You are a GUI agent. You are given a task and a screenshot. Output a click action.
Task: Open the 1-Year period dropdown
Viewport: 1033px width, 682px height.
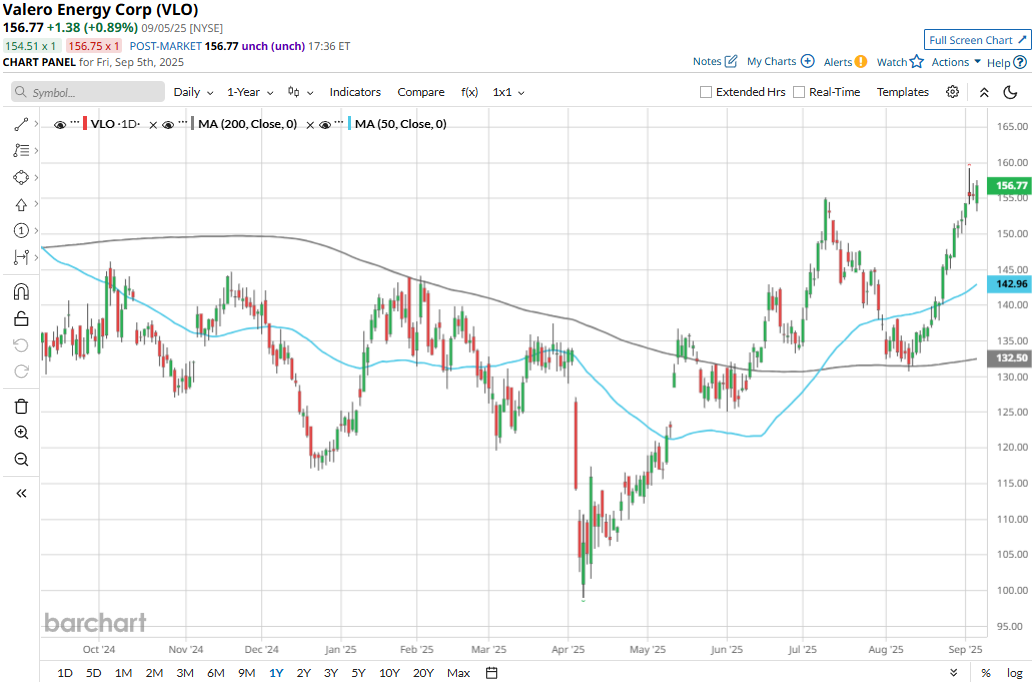[x=250, y=92]
